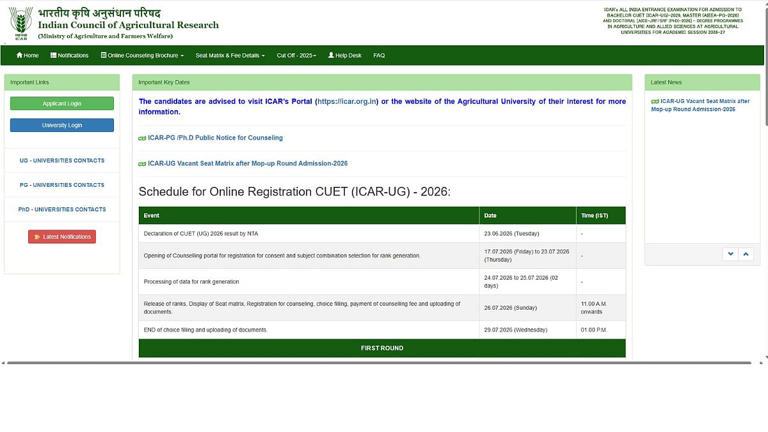Click the Notifications list icon
768x432 pixels.
[53, 55]
